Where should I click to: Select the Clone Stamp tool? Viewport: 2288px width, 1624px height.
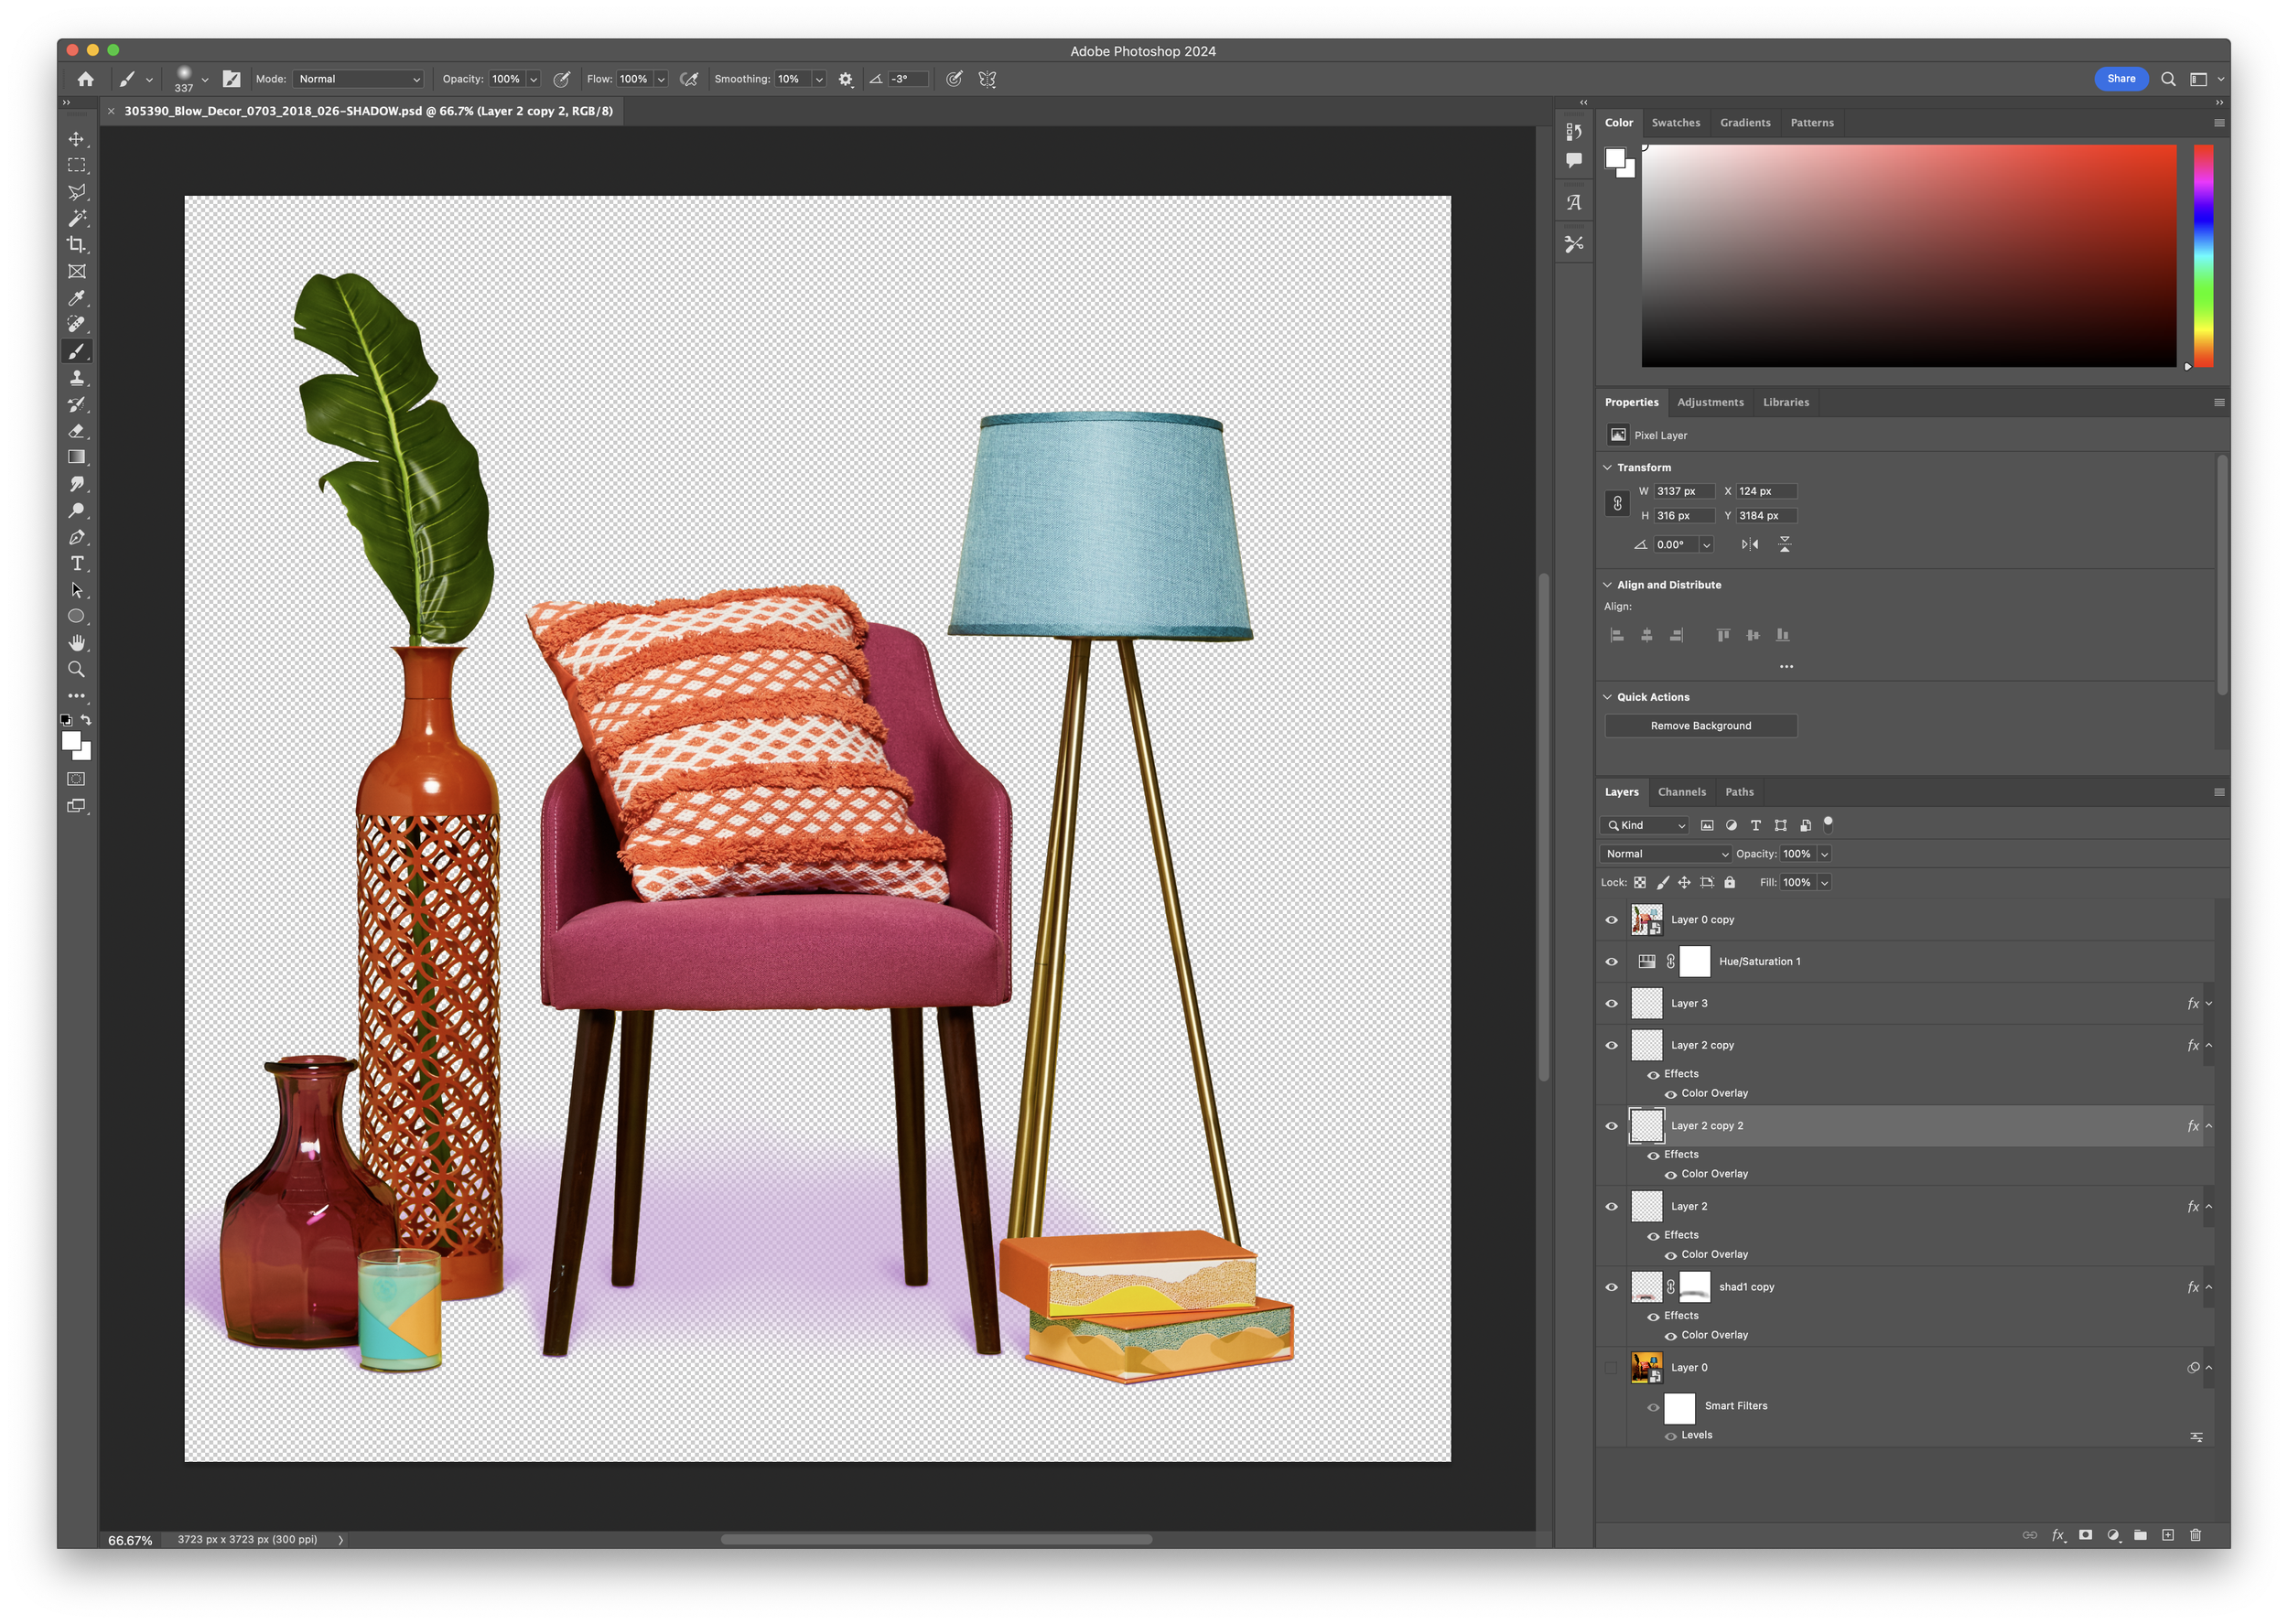[x=76, y=378]
